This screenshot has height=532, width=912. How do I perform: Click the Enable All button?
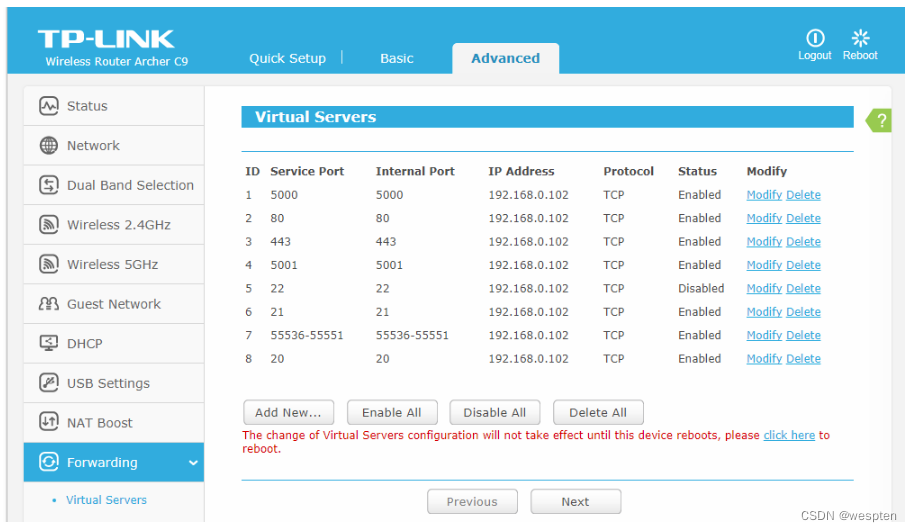392,412
